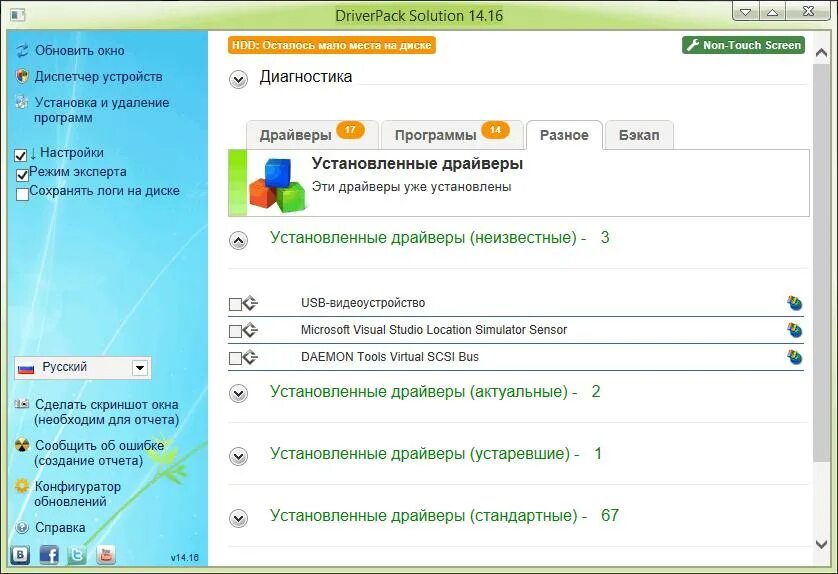838x574 pixels.
Task: Click USB-видеоустройство driver name
Action: coord(363,302)
